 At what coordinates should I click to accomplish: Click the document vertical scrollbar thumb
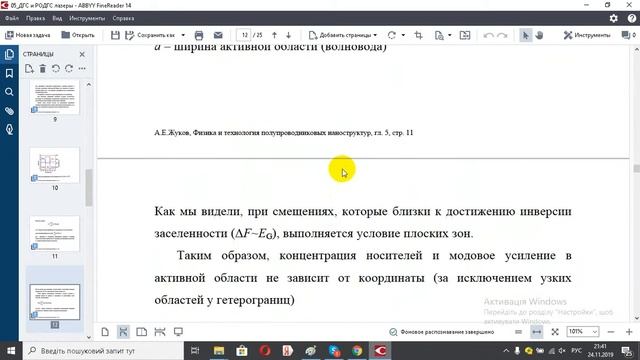point(636,169)
